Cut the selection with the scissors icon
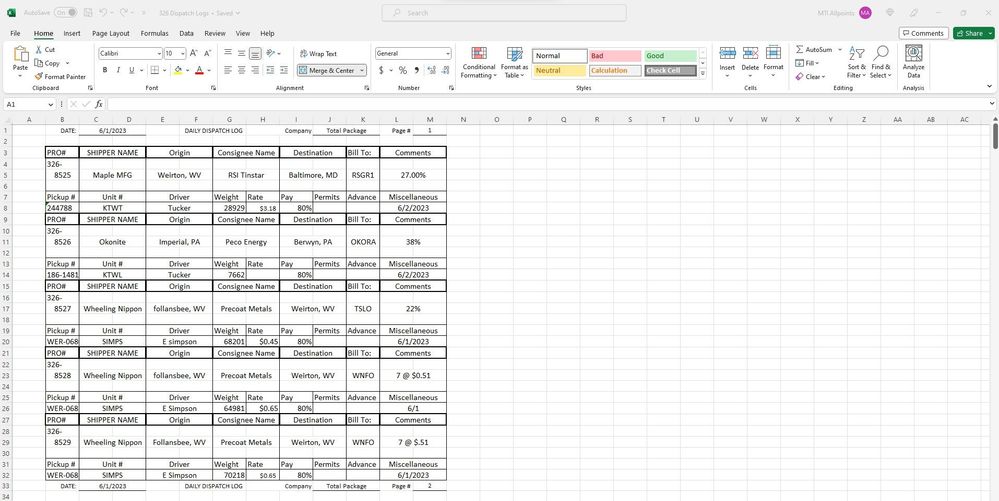 click(39, 50)
